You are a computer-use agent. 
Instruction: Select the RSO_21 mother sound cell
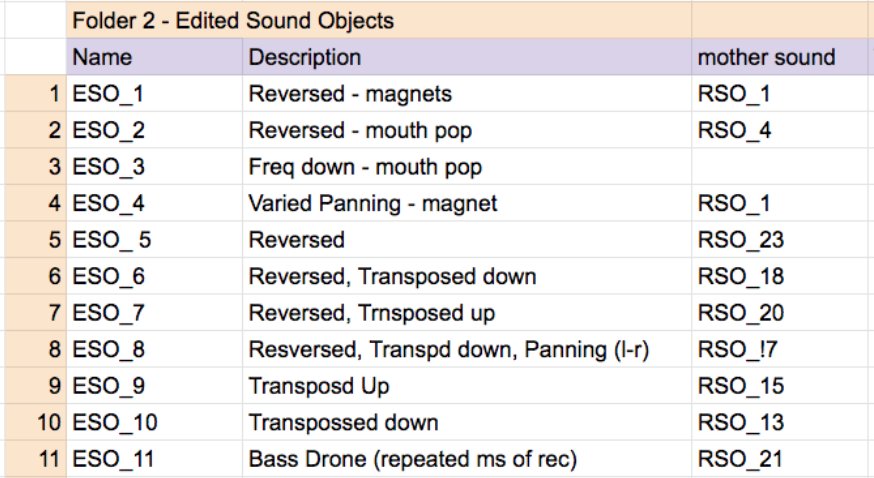point(781,459)
